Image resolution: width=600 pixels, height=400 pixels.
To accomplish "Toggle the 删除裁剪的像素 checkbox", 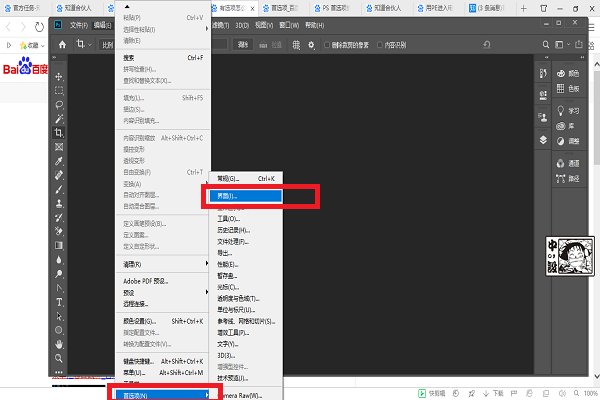I will click(x=327, y=45).
